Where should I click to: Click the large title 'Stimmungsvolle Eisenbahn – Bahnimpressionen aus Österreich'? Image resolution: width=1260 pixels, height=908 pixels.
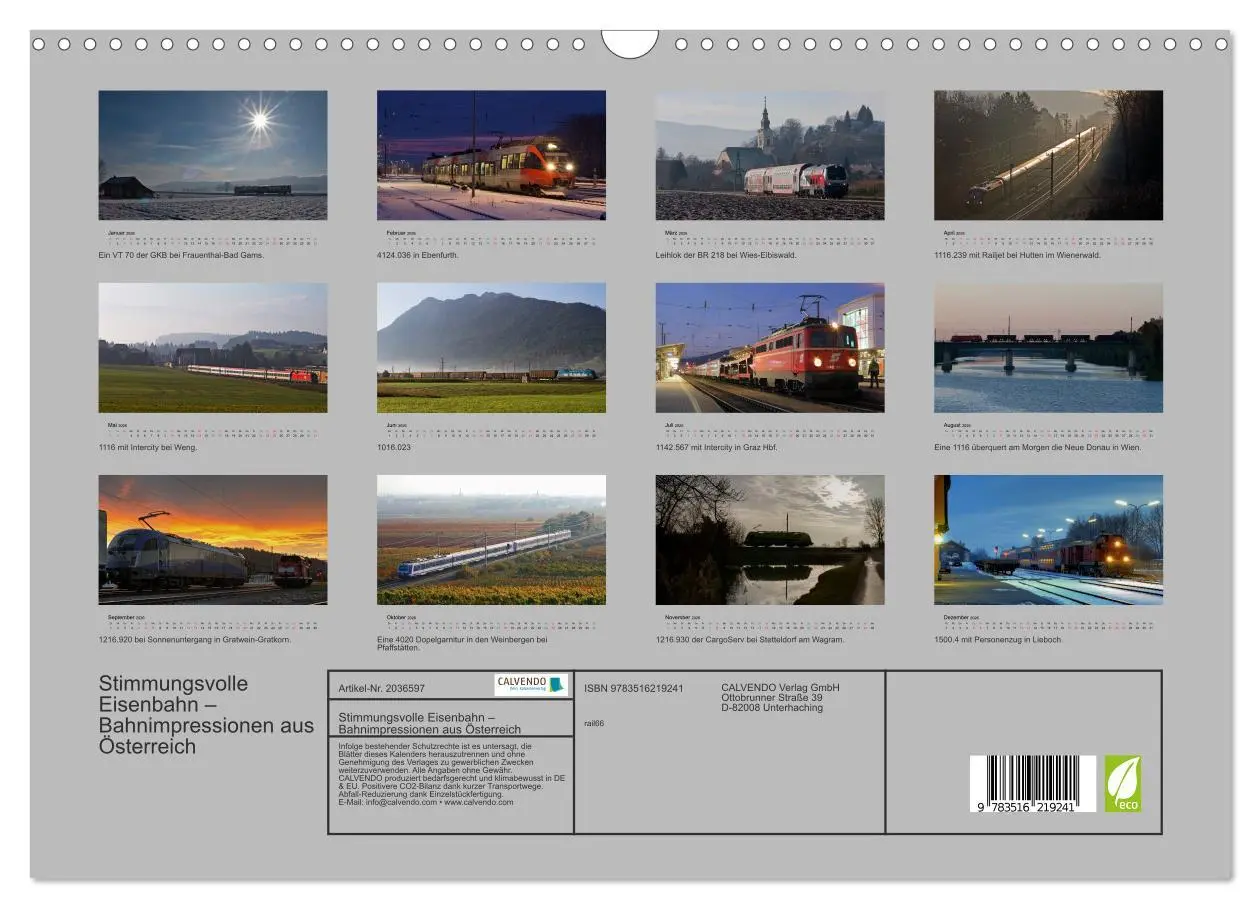coord(206,715)
